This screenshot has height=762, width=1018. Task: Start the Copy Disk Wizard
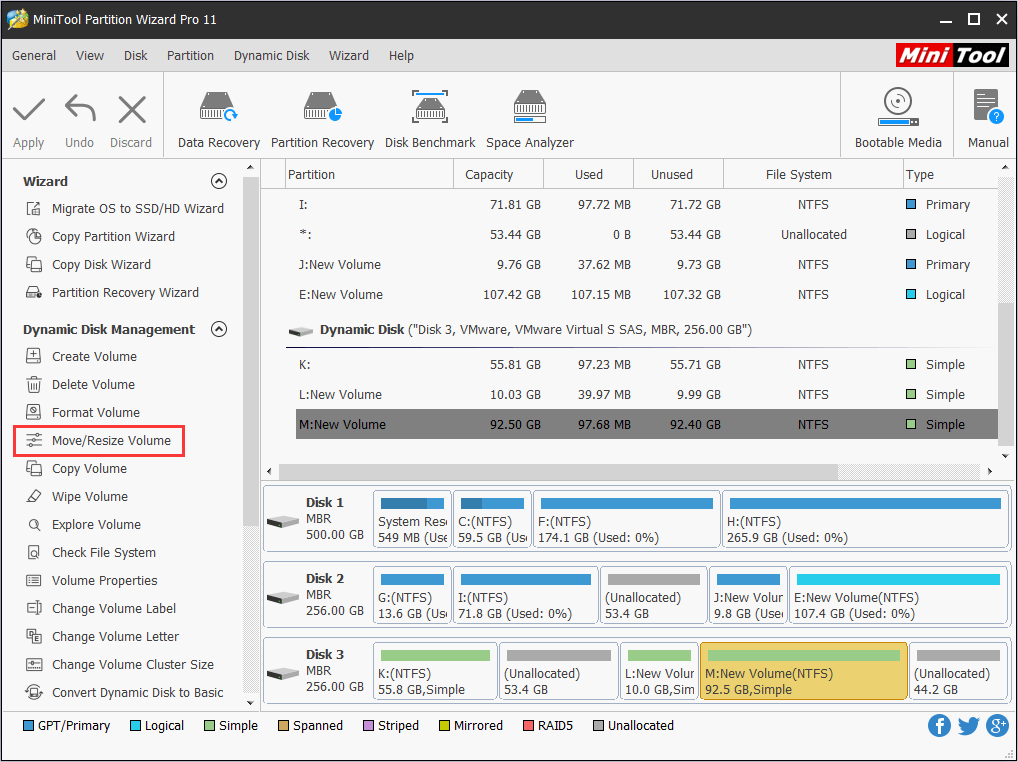(x=88, y=264)
